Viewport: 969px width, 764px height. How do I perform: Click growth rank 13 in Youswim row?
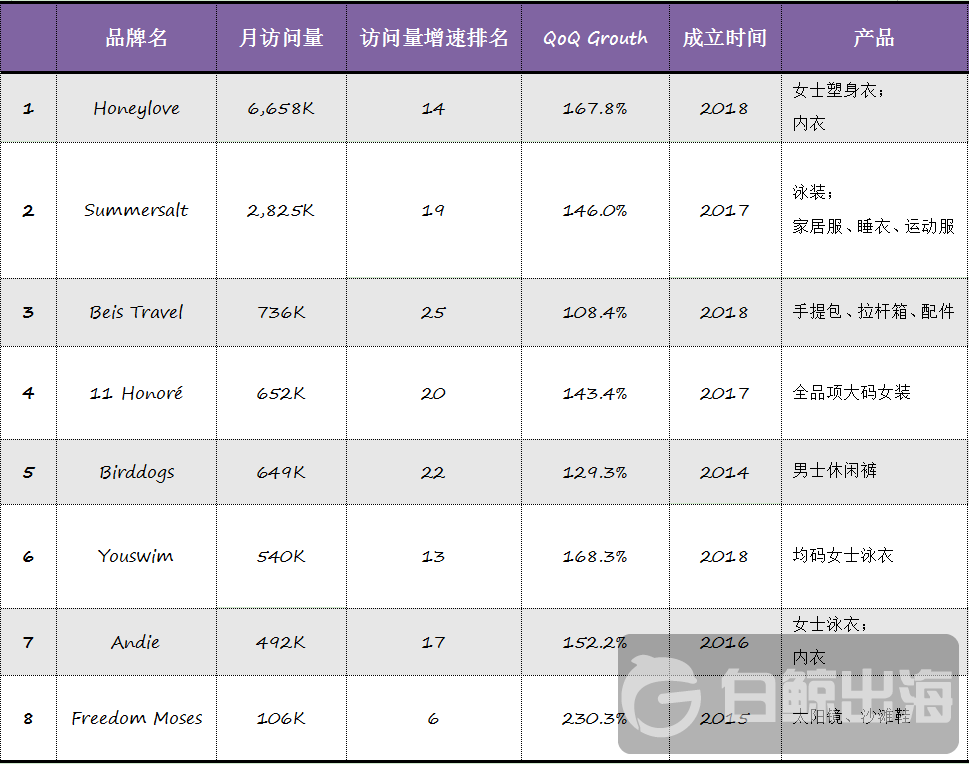pos(433,556)
